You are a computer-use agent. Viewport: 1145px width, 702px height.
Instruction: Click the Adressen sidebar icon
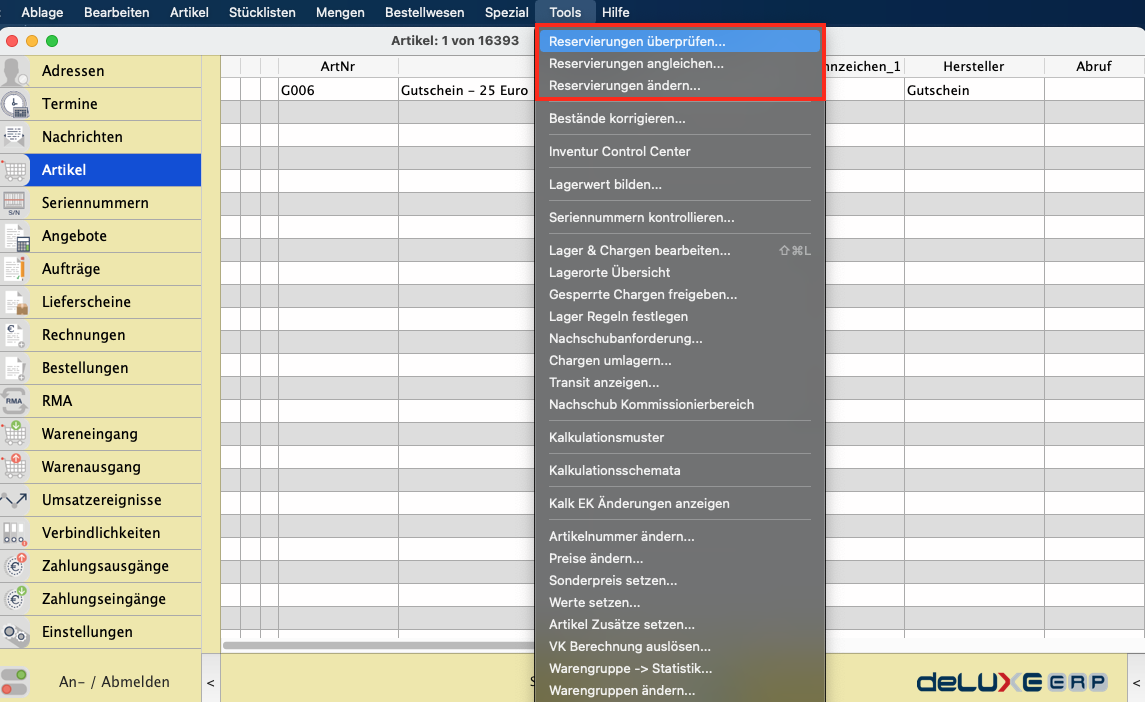(15, 72)
